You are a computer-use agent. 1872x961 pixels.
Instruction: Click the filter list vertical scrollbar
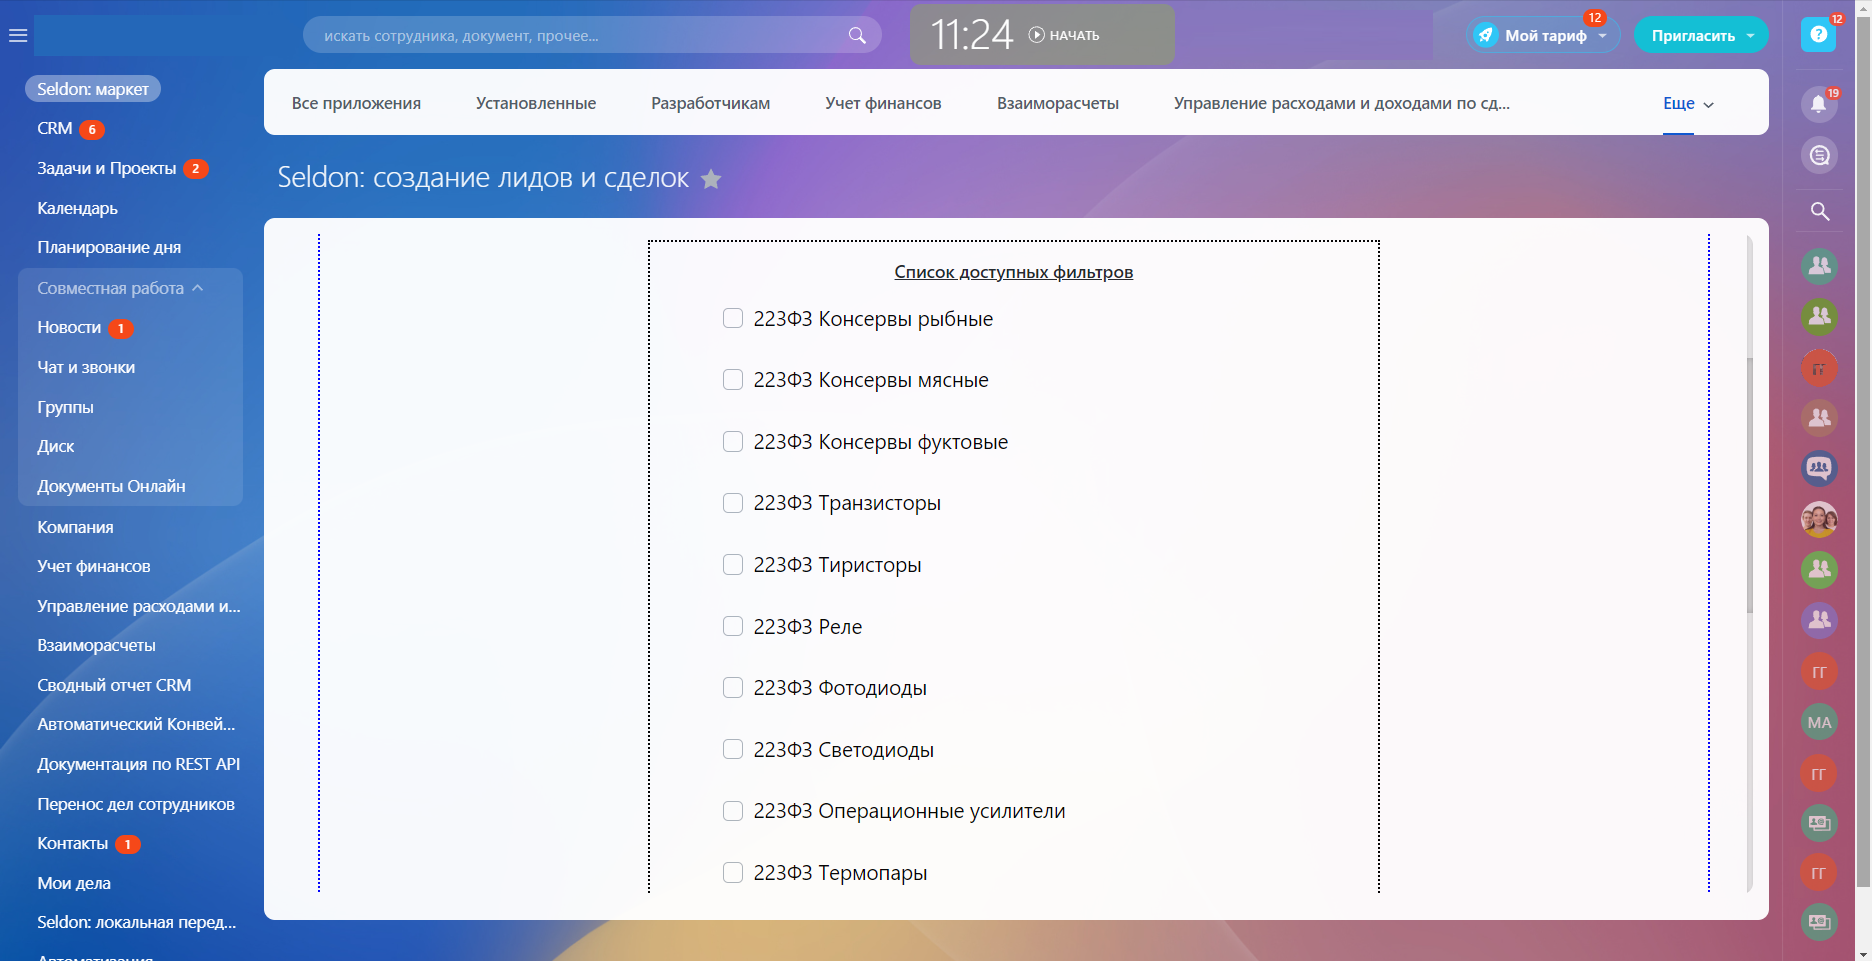(x=1750, y=485)
